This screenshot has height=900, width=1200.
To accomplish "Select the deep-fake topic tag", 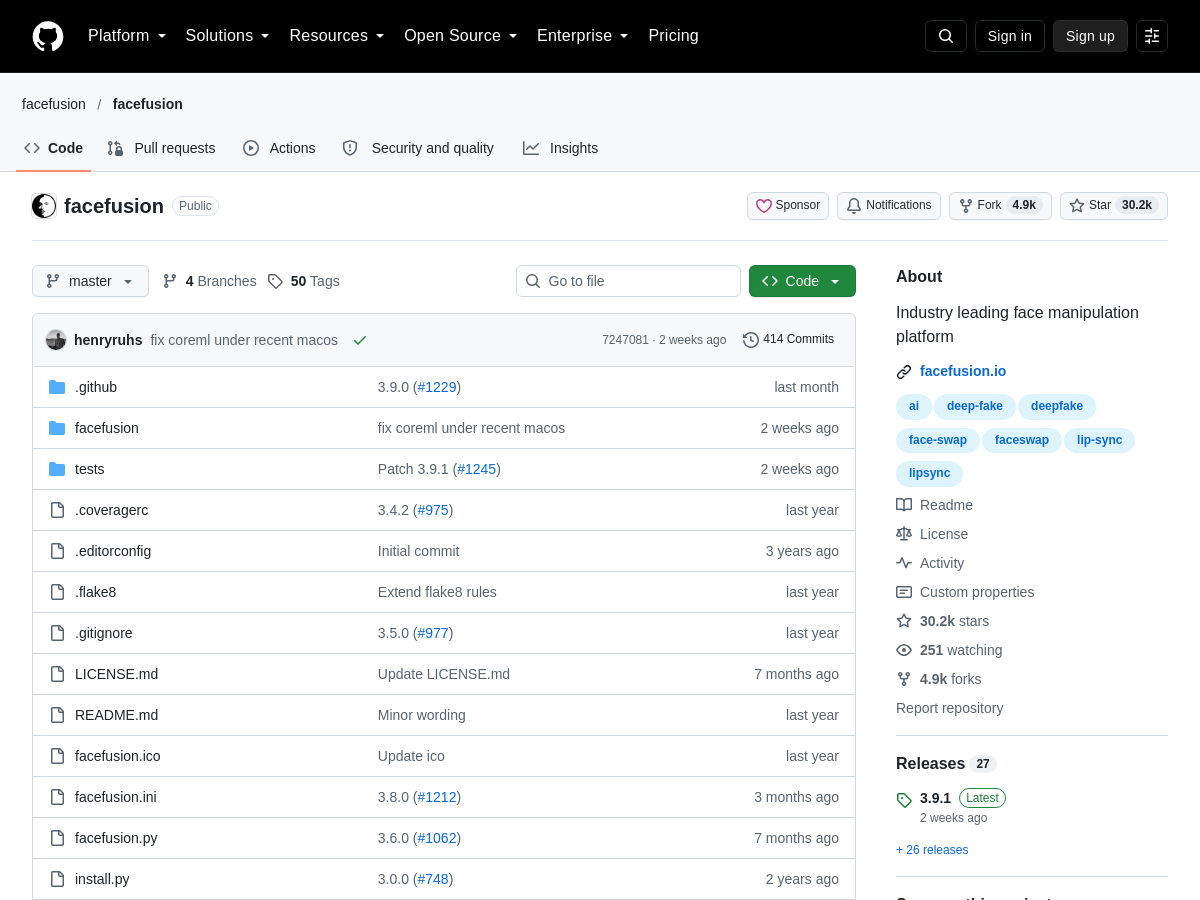I will (x=975, y=406).
